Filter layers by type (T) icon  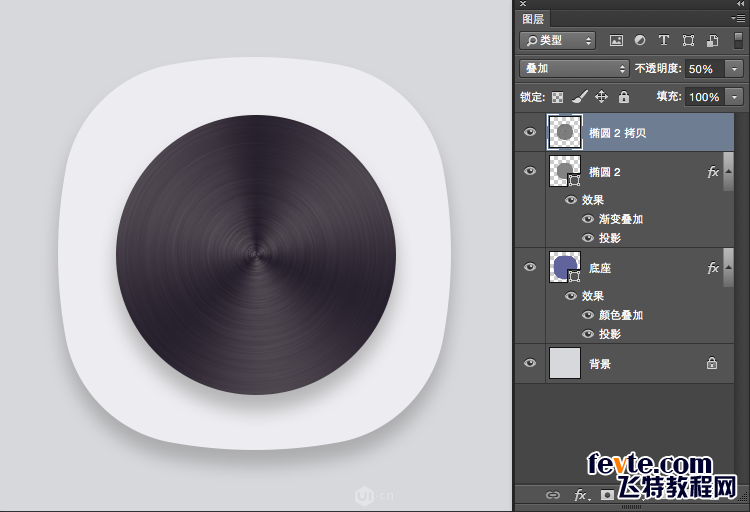tap(664, 41)
